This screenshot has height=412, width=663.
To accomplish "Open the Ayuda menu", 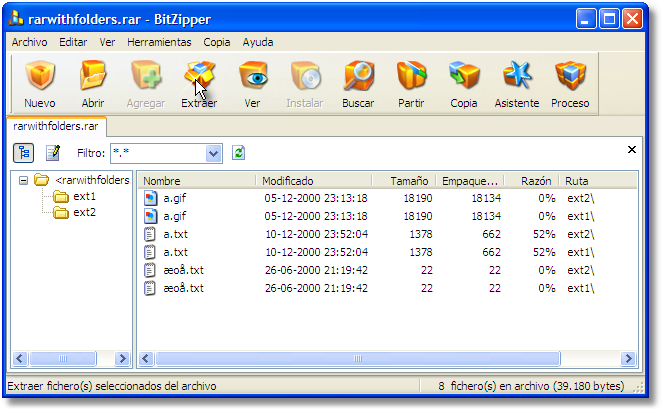I will (x=258, y=42).
